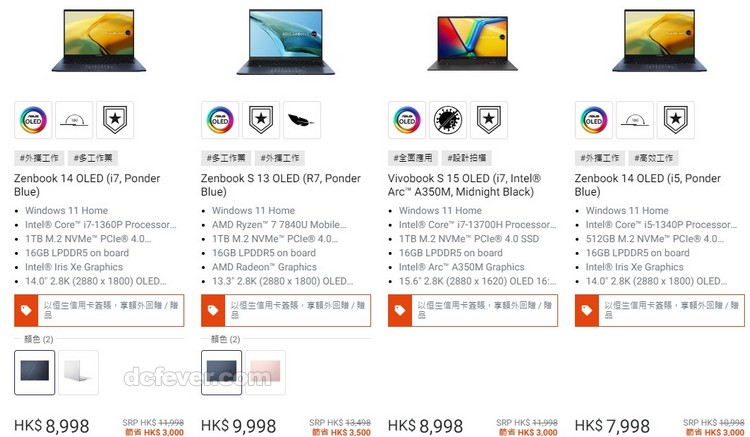Click 180-degree hinge icon under Zenbook 14 i7
Viewport: 750px width, 437px height.
click(74, 120)
